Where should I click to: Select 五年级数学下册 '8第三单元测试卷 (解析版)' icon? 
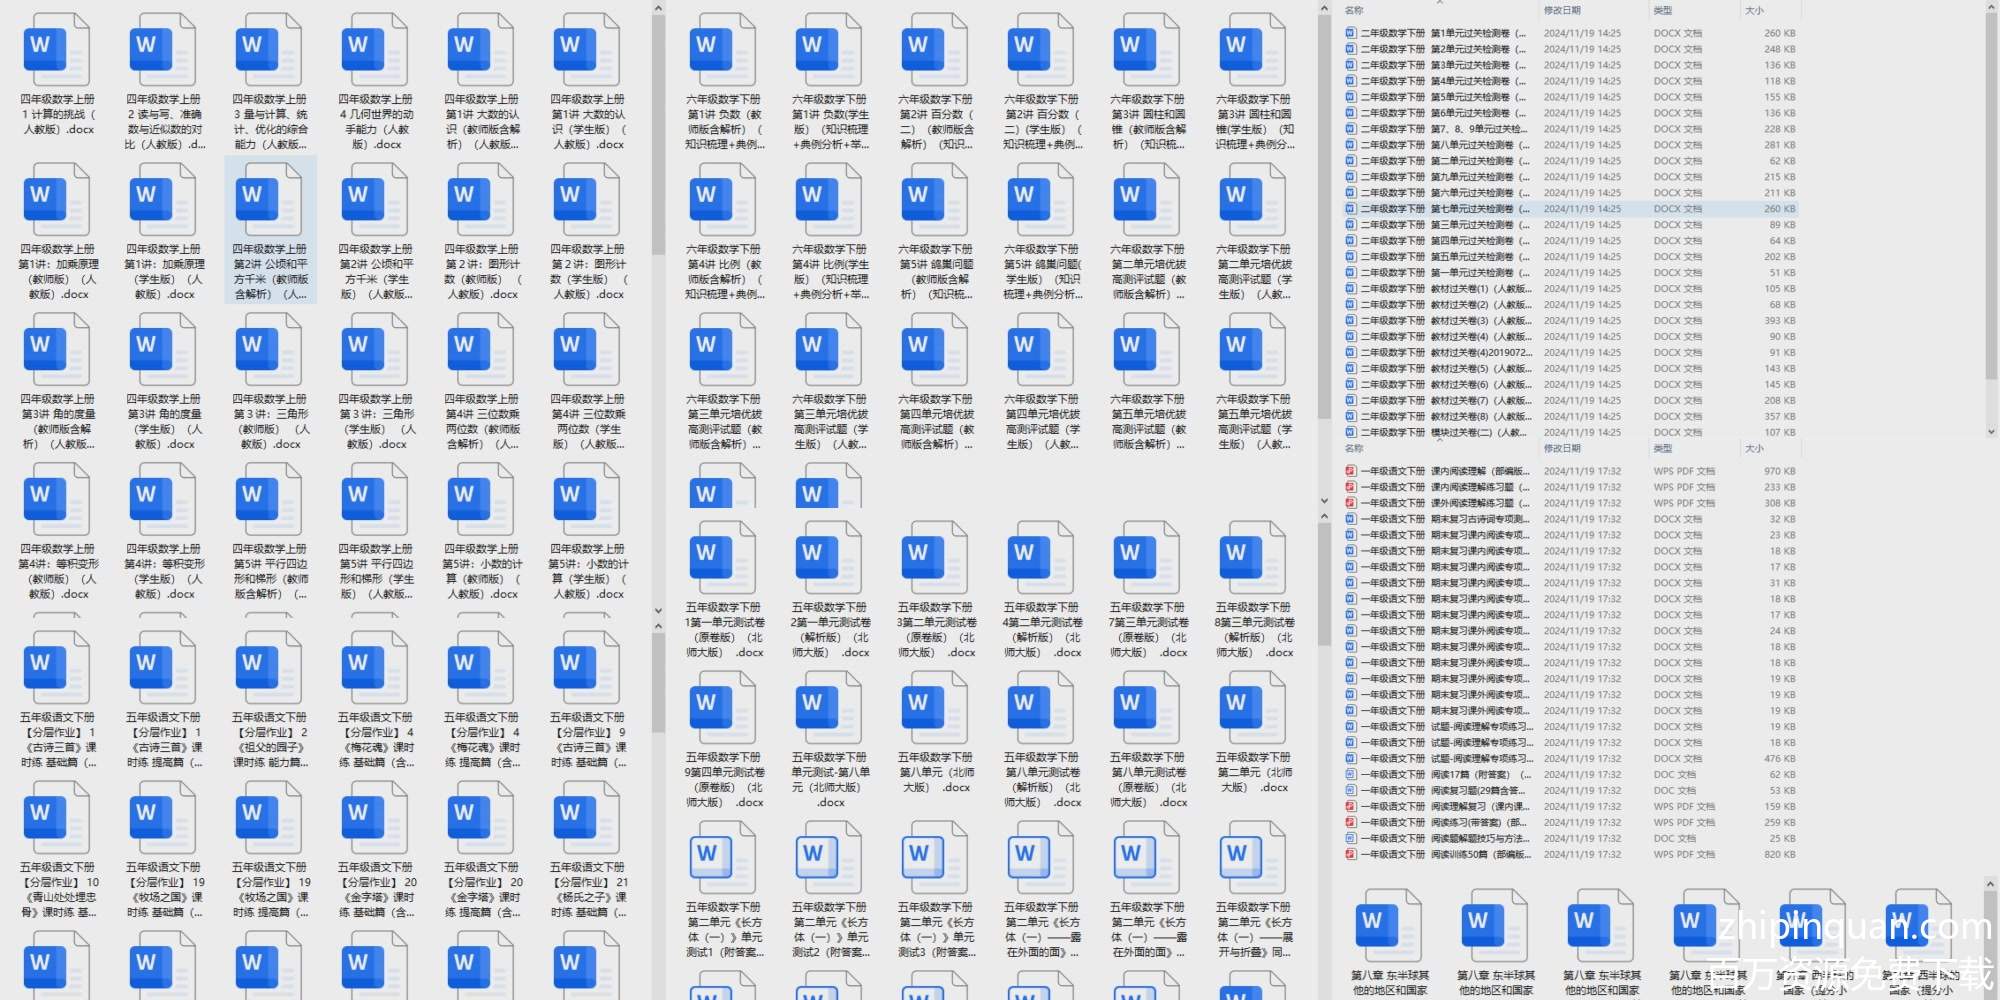(x=1253, y=558)
